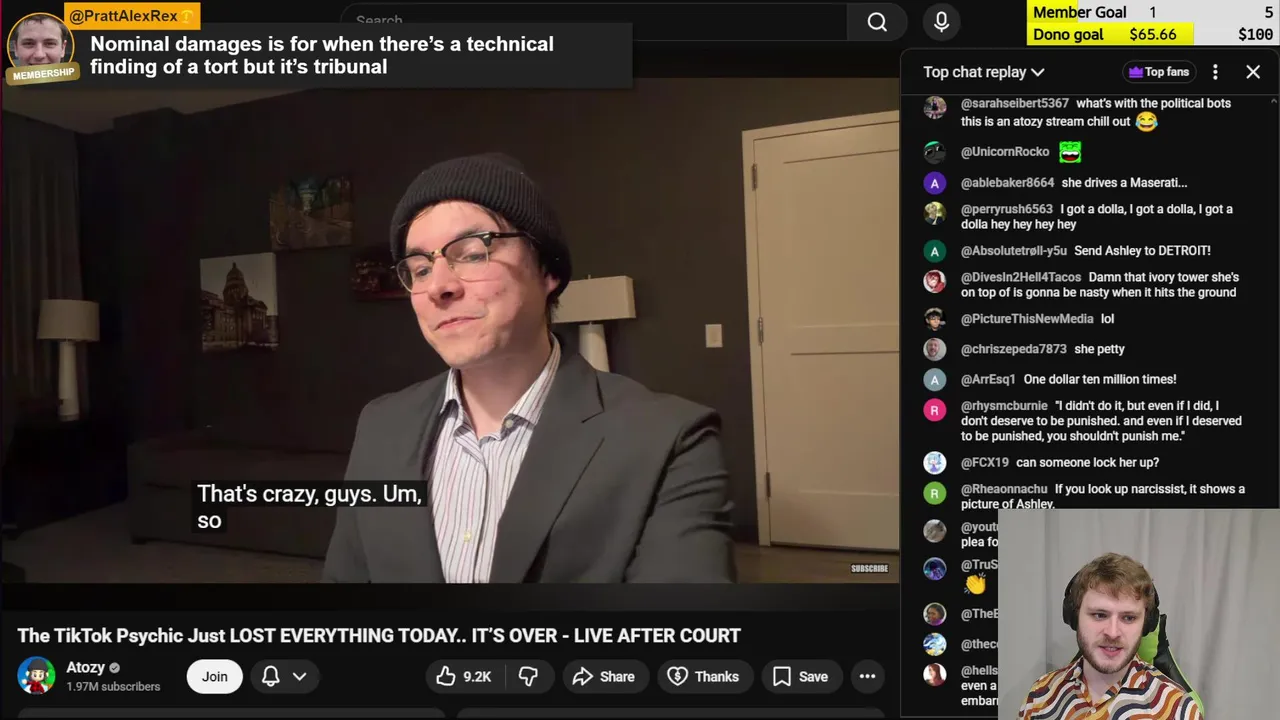Click the in-video SUBSCRIBE watermark button

[x=869, y=568]
